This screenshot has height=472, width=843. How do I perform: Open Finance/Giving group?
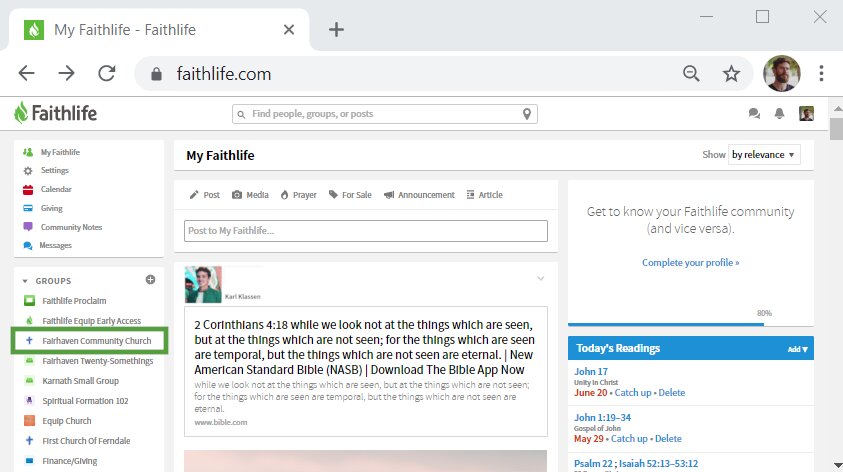[70, 461]
